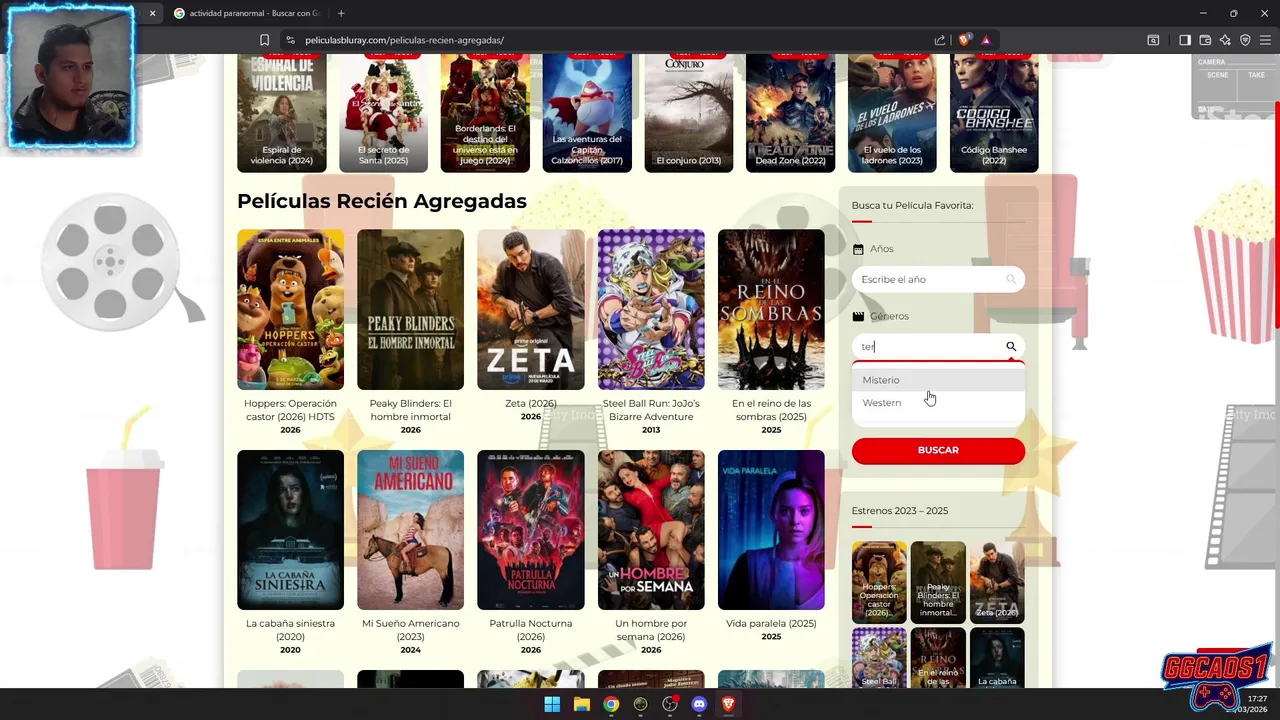Open Mi Sueño Americano poster
The height and width of the screenshot is (720, 1280).
[x=410, y=529]
